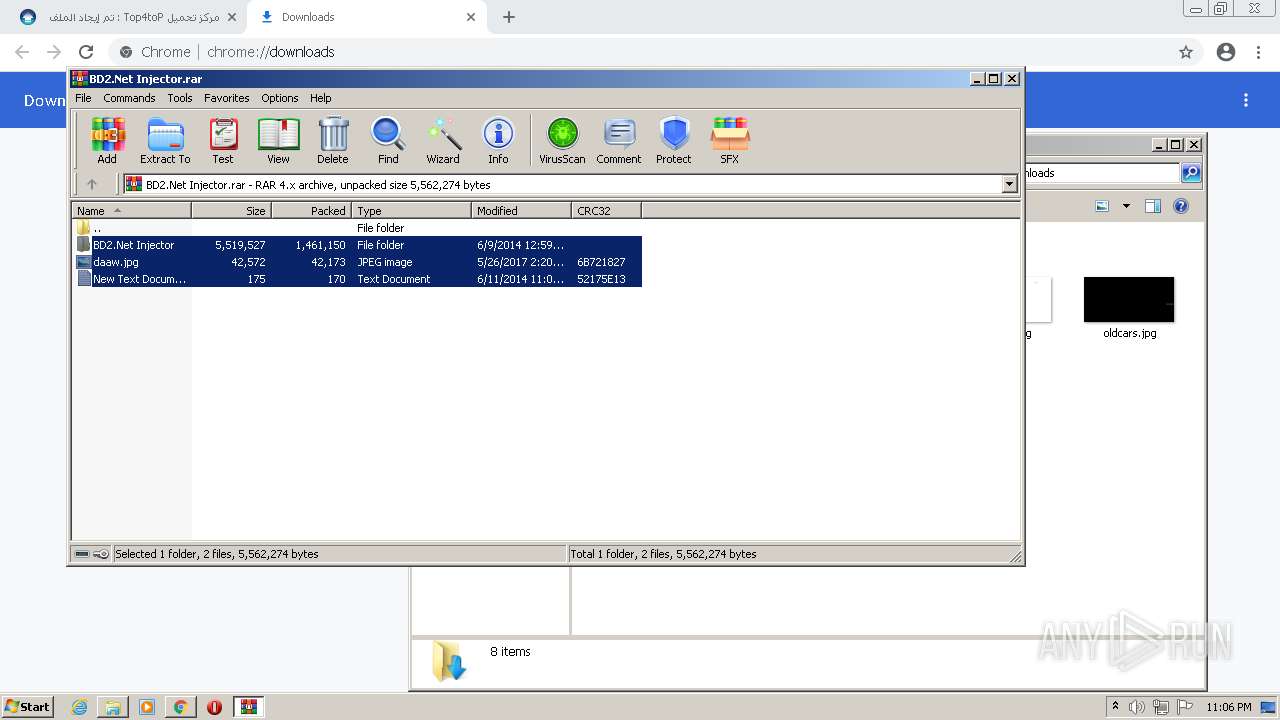Sort by the CRC32 column header
Image resolution: width=1280 pixels, height=720 pixels.
click(606, 210)
